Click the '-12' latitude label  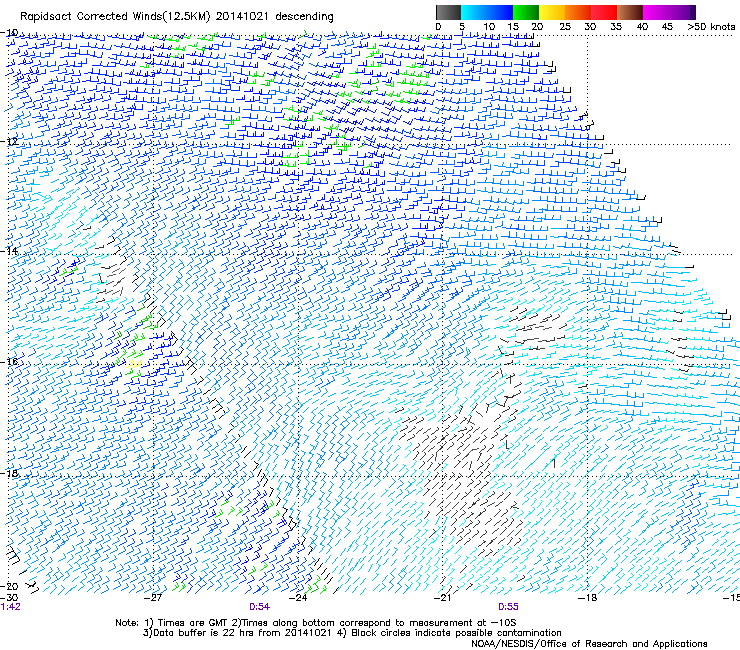(x=9, y=141)
